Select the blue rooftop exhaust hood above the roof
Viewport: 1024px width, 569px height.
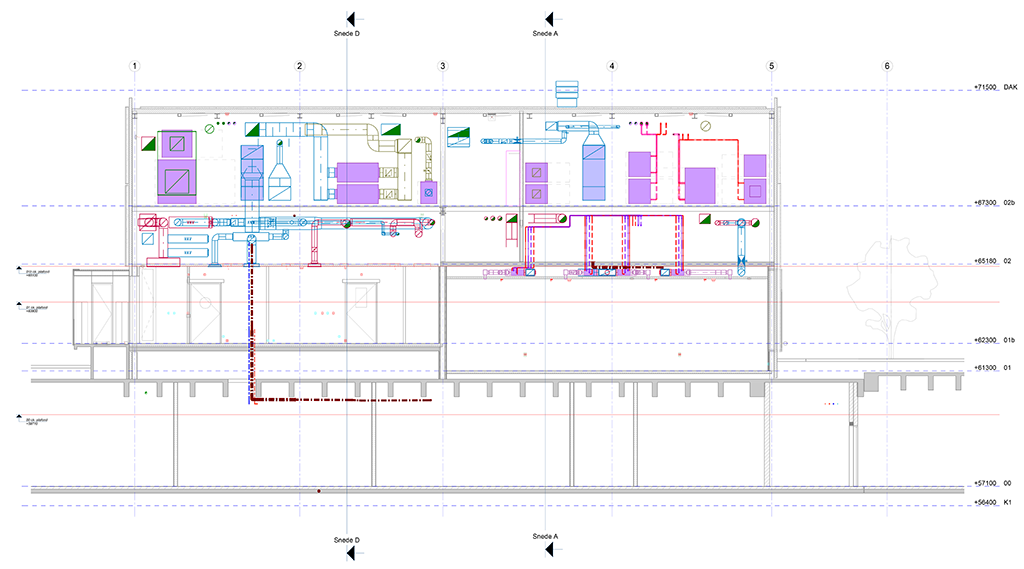567,94
